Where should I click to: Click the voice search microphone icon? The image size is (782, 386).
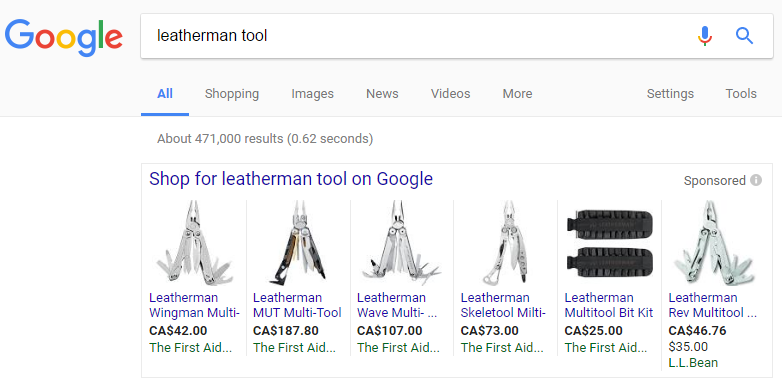click(x=705, y=36)
